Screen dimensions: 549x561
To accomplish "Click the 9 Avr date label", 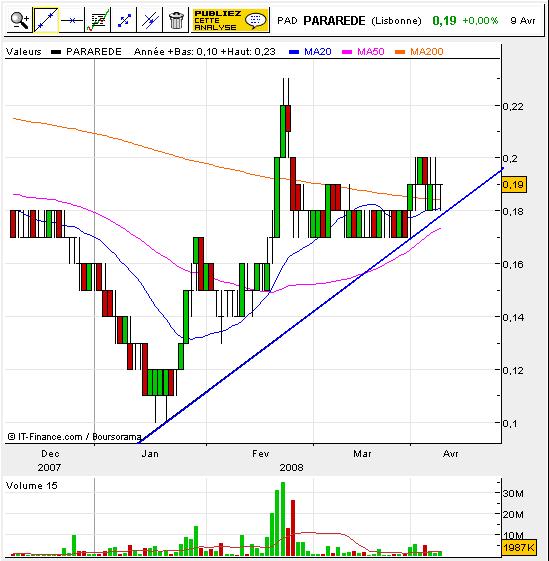I will pyautogui.click(x=523, y=20).
